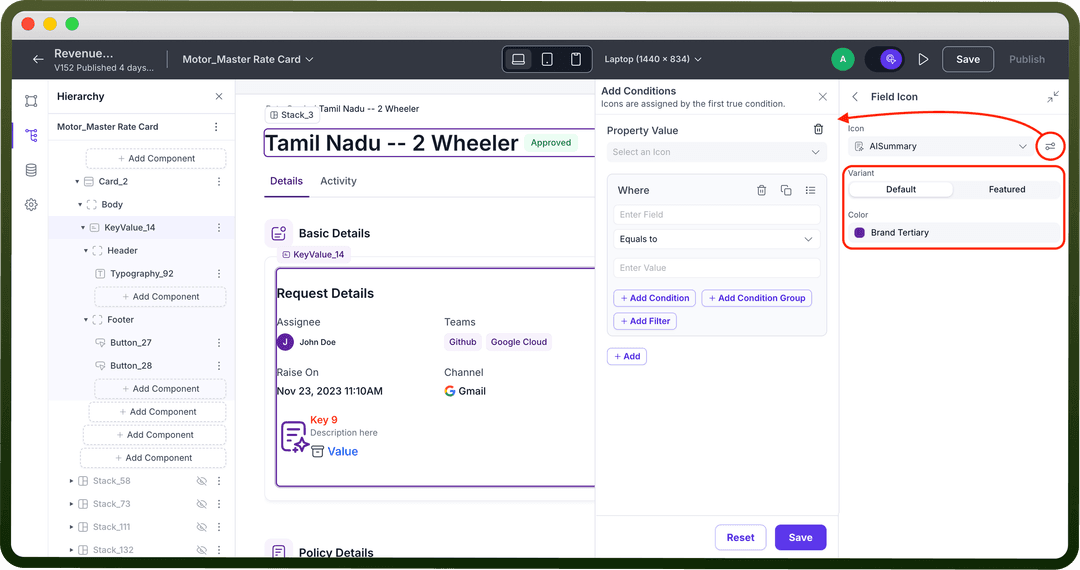Expand the Stack_73 tree node
The width and height of the screenshot is (1080, 570).
point(71,504)
